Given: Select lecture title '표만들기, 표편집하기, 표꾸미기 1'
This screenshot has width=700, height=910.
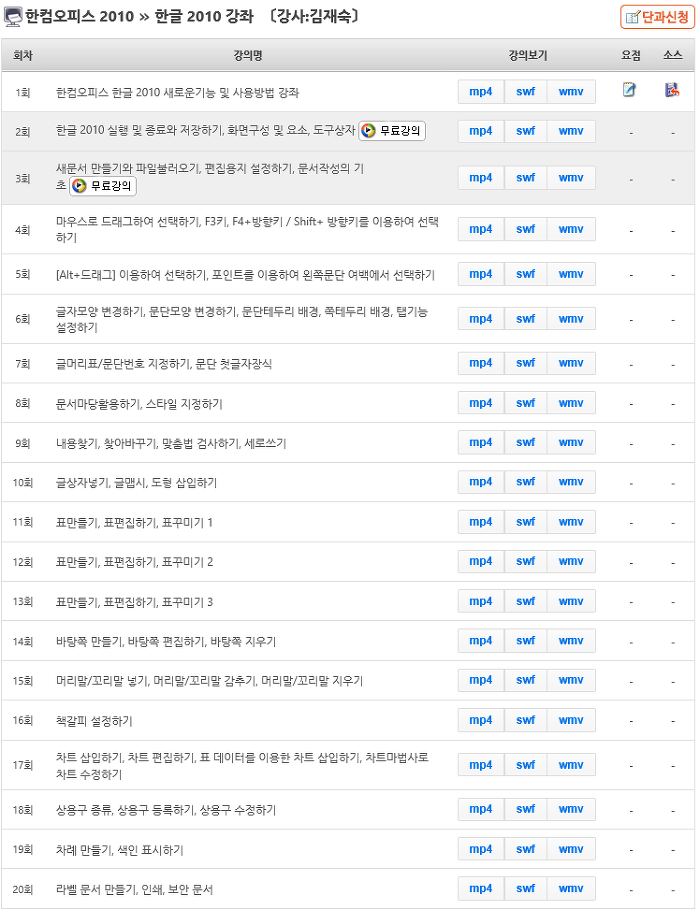Looking at the screenshot, I should [x=134, y=522].
